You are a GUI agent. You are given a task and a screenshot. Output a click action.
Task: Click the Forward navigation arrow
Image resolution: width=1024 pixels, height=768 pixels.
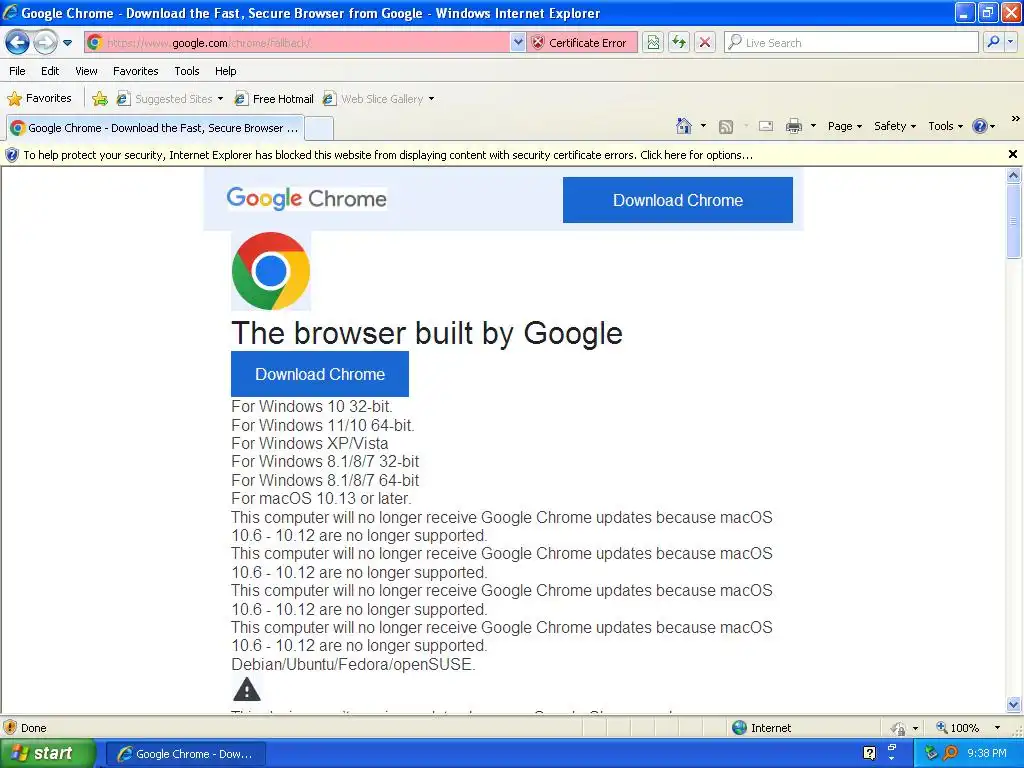pyautogui.click(x=45, y=43)
